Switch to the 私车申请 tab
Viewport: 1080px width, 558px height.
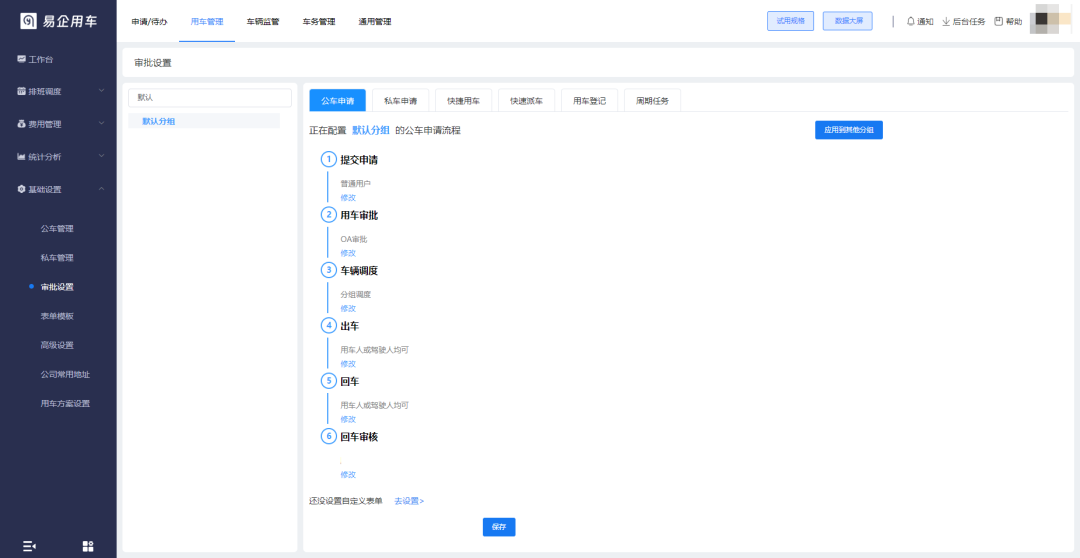coord(400,101)
